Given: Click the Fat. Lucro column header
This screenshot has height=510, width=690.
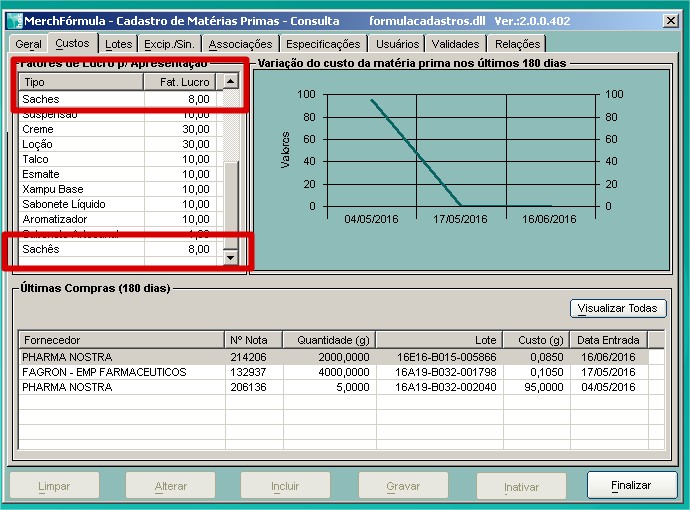Looking at the screenshot, I should 181,82.
